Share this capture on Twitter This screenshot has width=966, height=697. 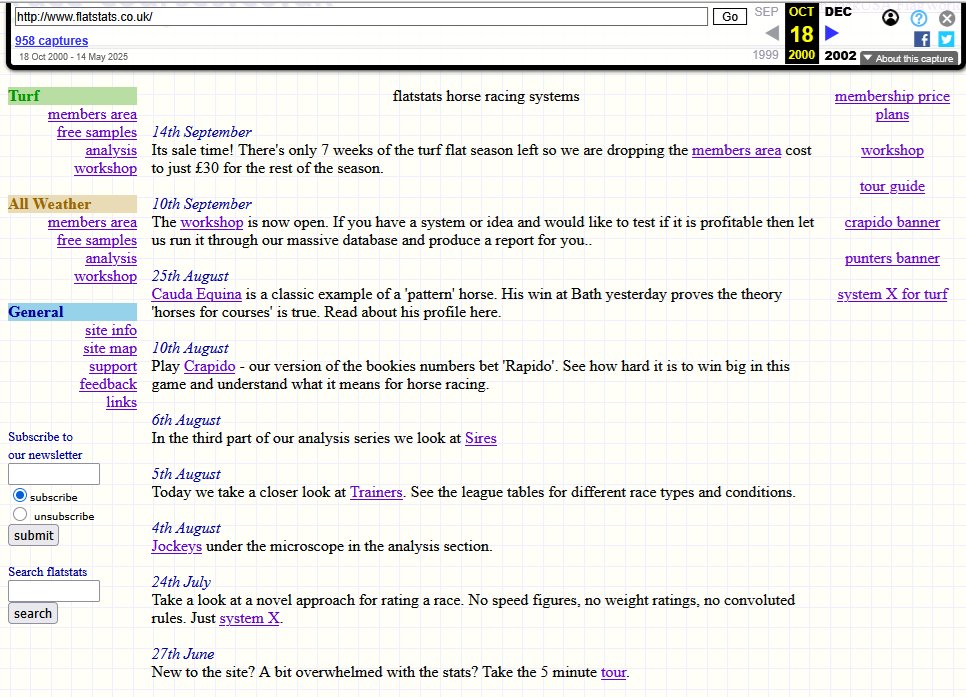tap(945, 39)
